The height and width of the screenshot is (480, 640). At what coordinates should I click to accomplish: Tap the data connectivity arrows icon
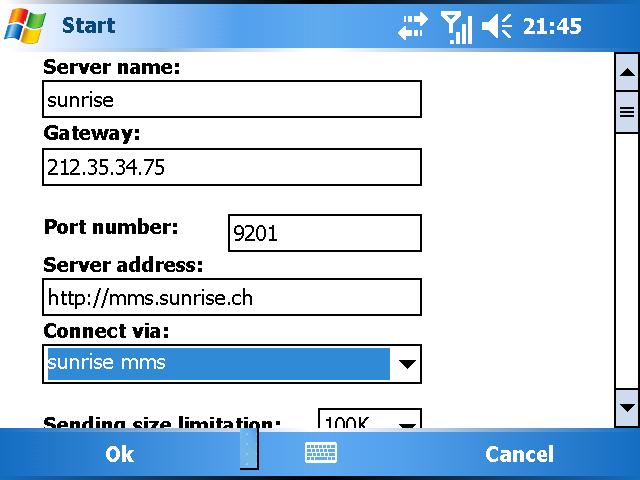click(x=413, y=26)
